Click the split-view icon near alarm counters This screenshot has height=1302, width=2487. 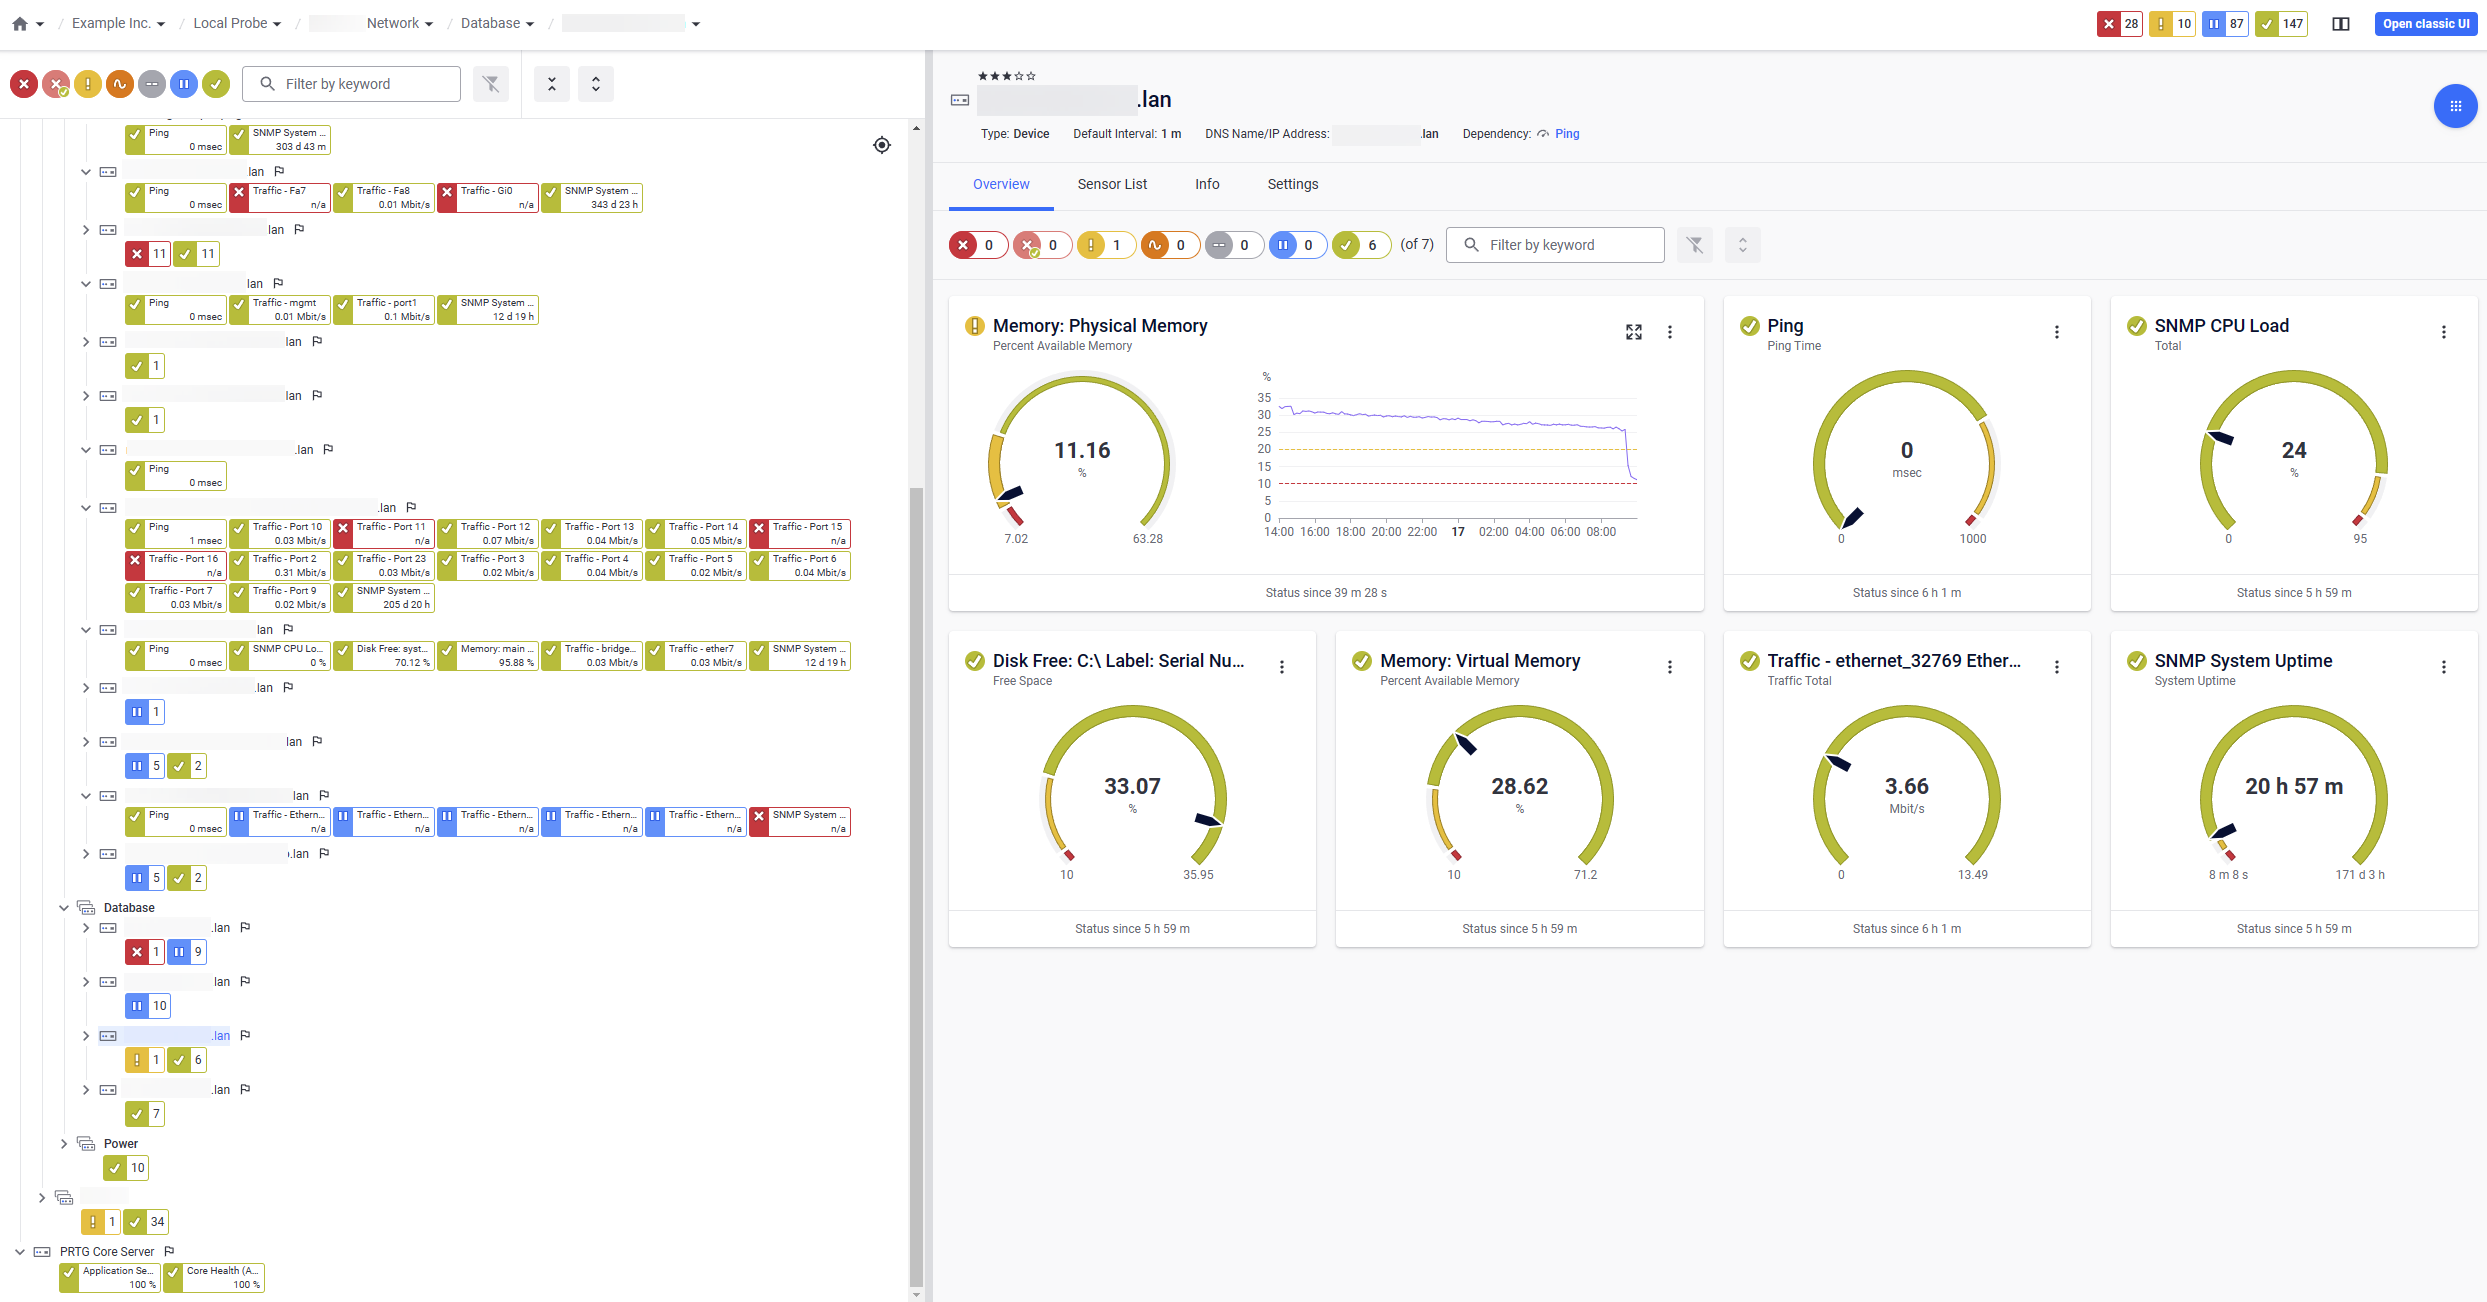2341,23
